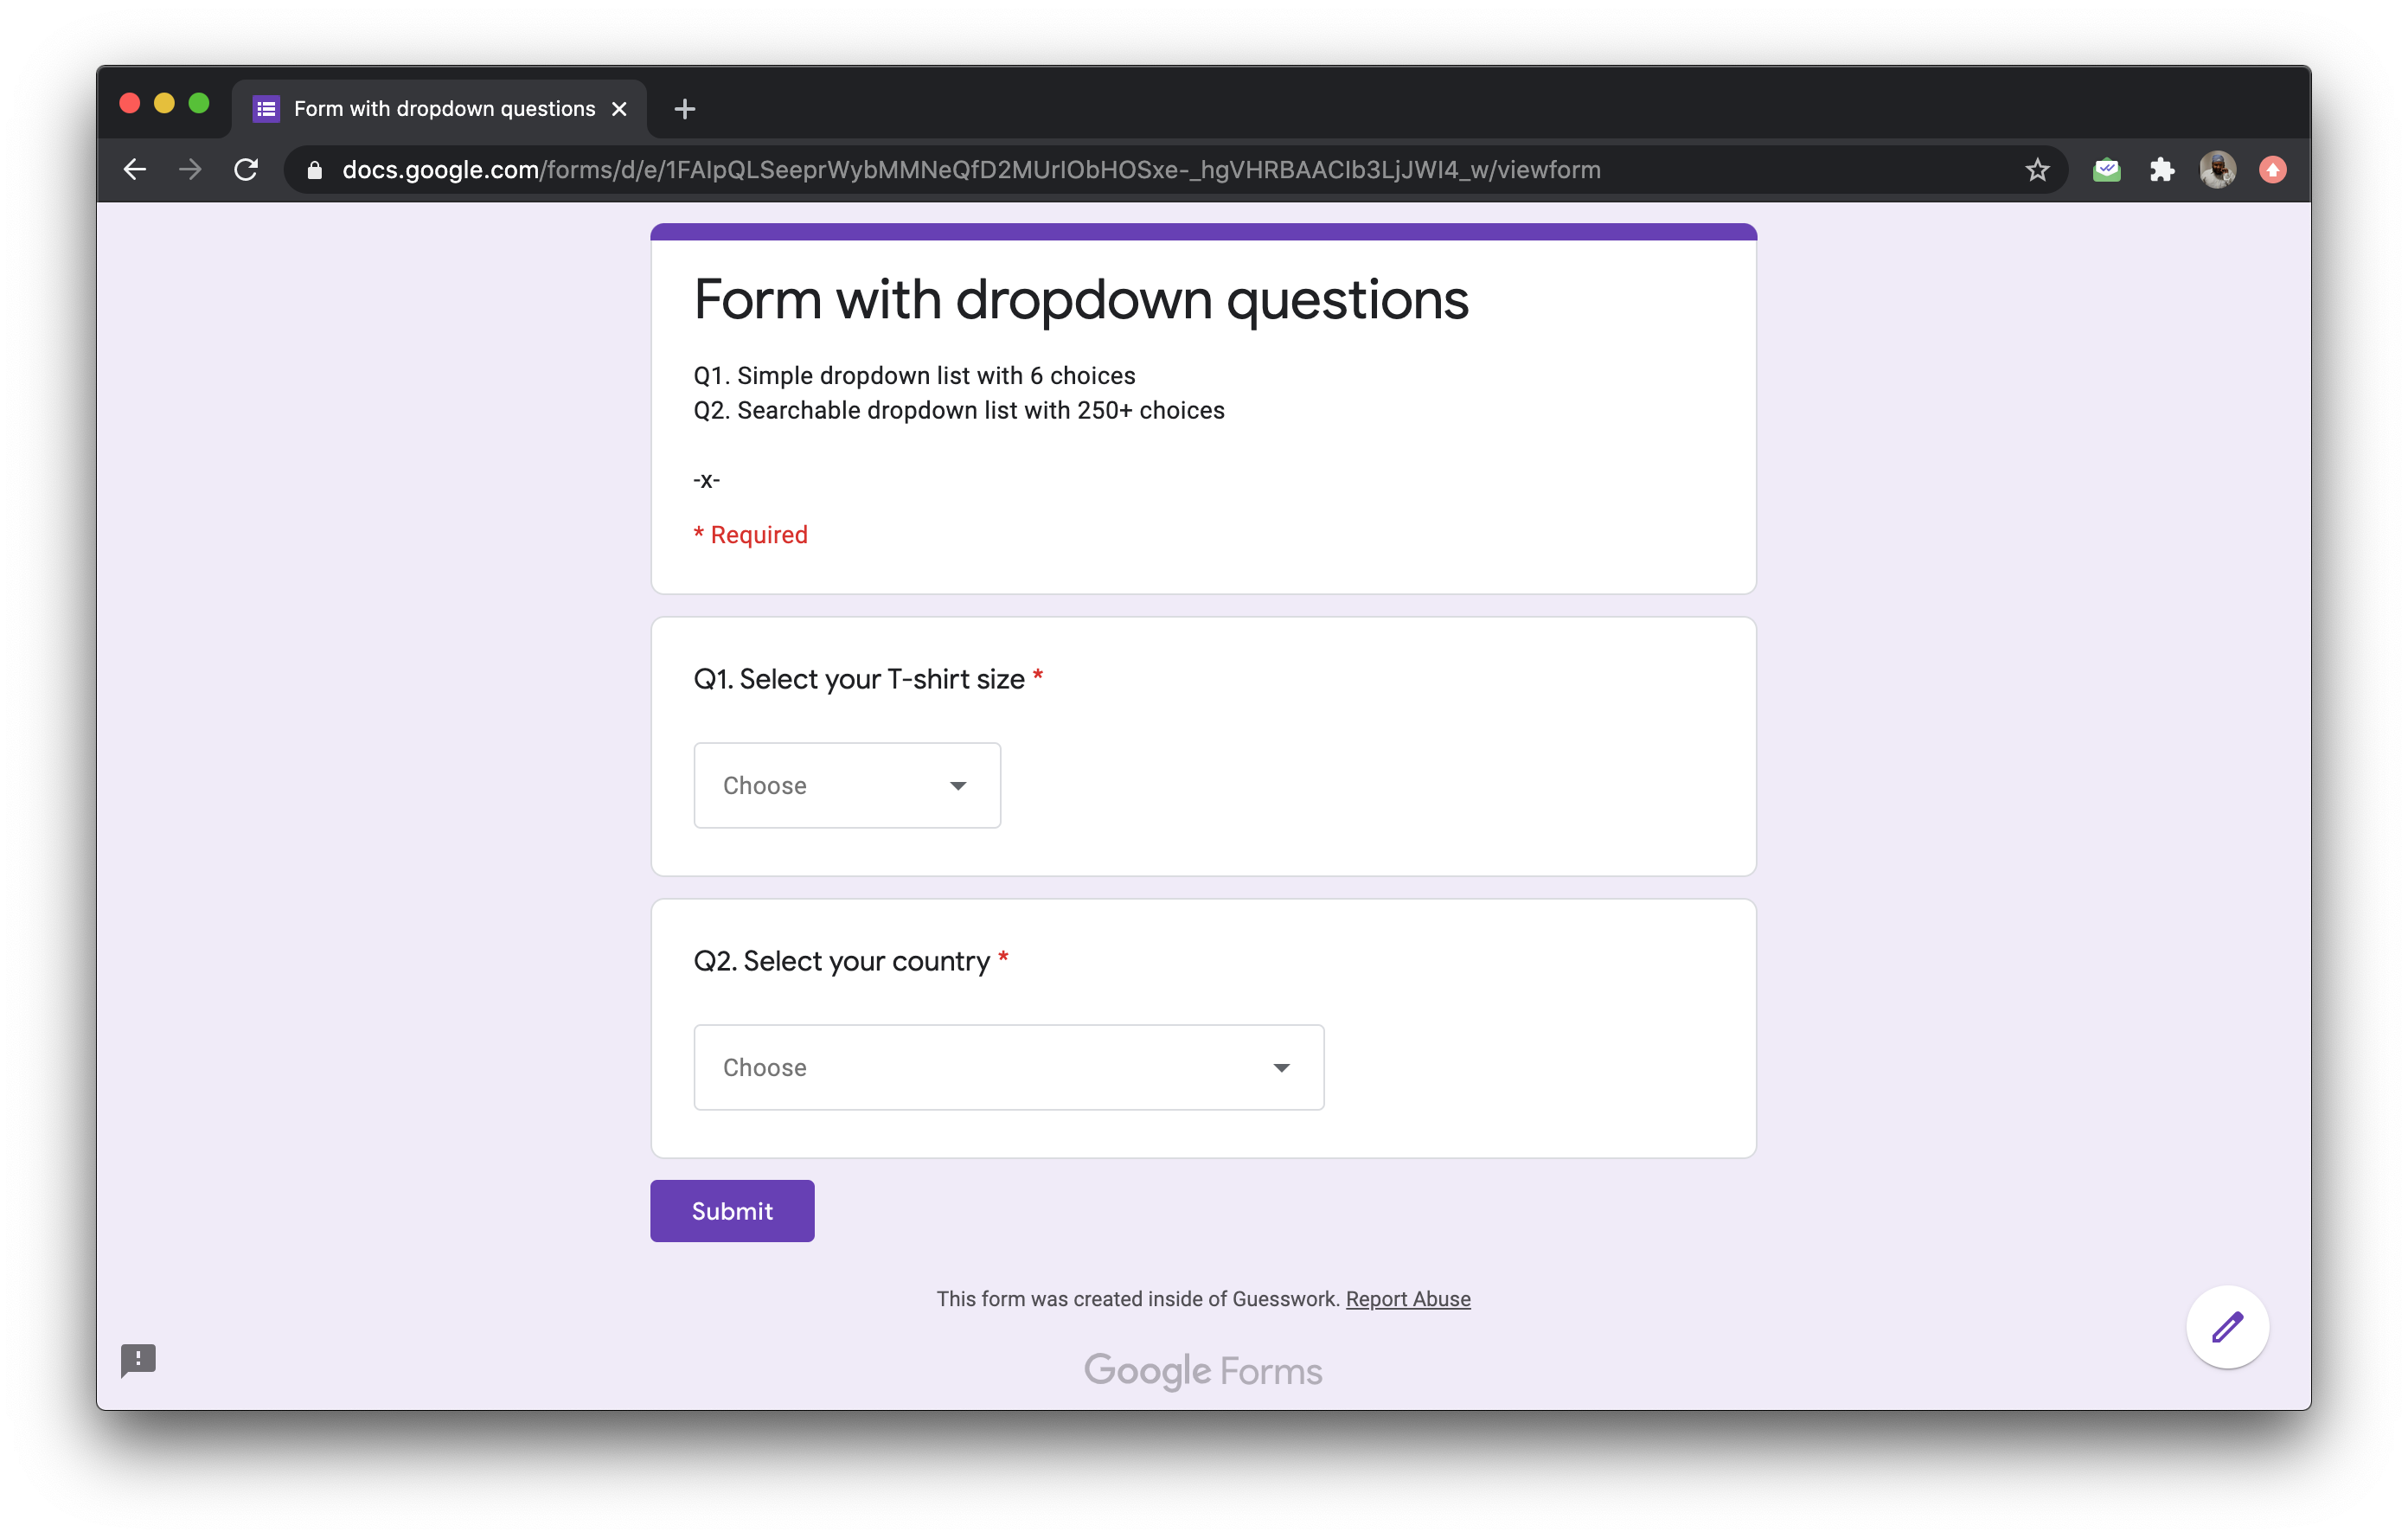This screenshot has width=2408, height=1538.
Task: Click the bookmark/star icon in address bar
Action: pos(2038,170)
